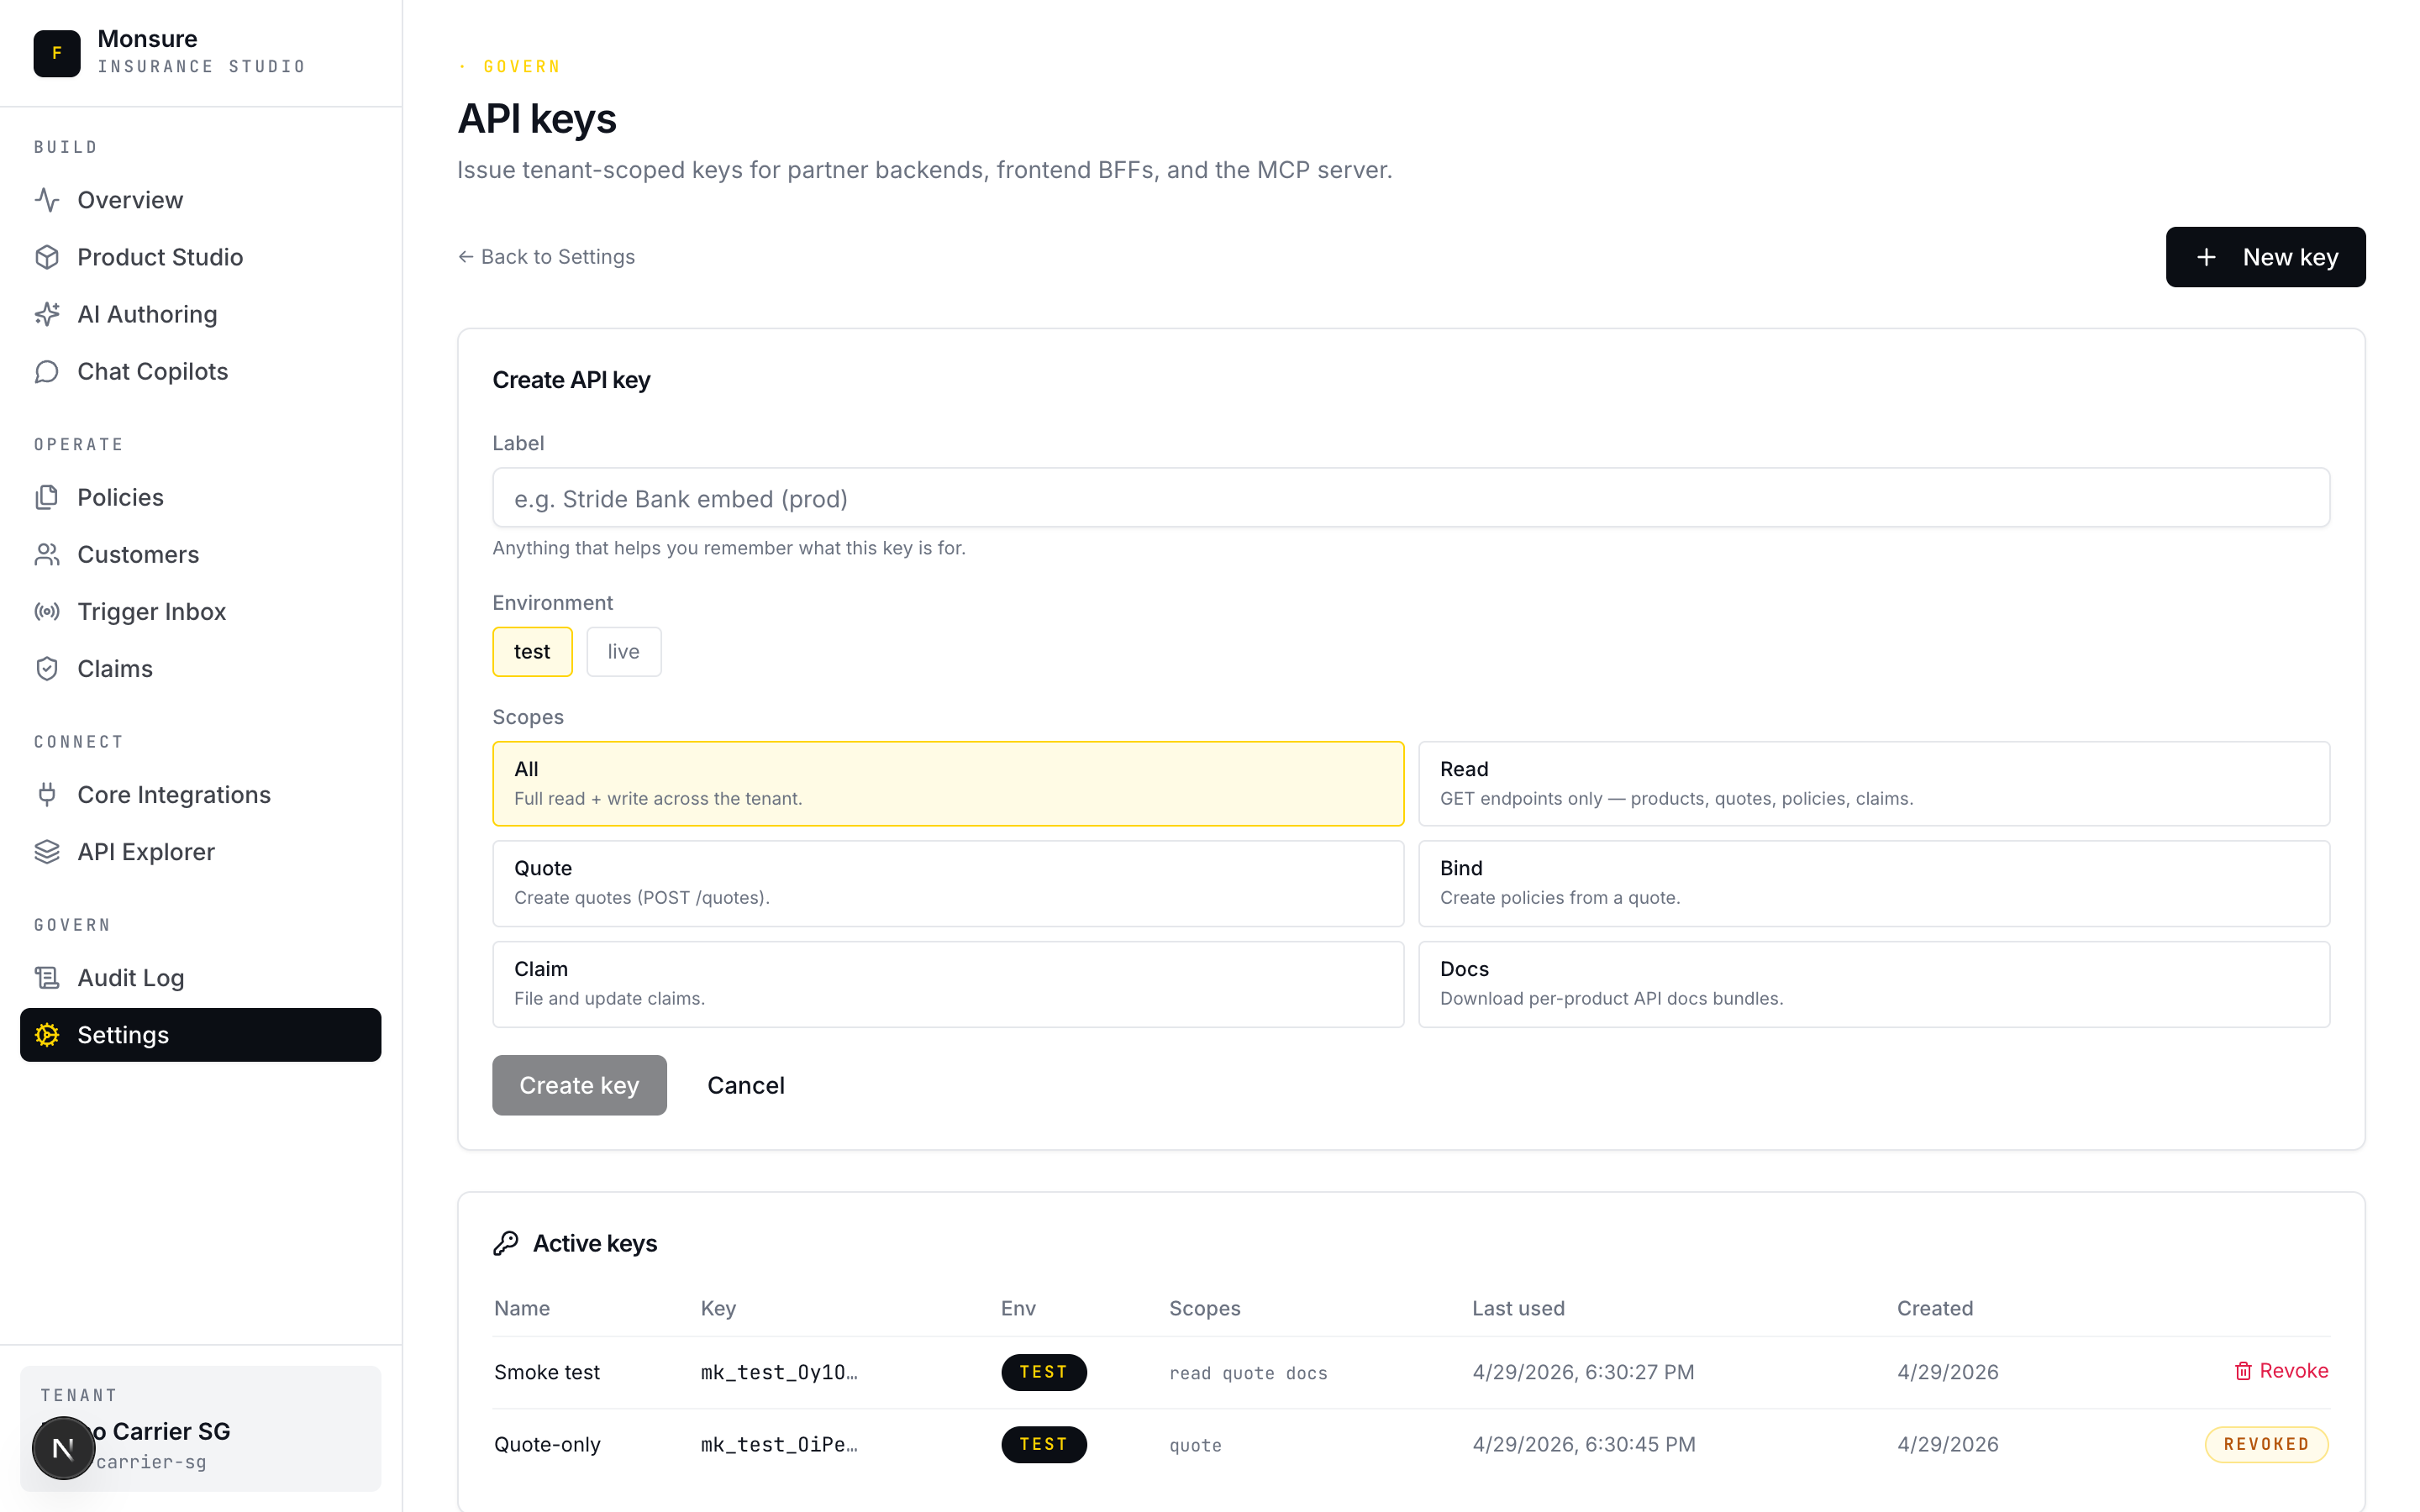Click the Claims shield icon
This screenshot has height=1512, width=2420.
(x=47, y=668)
